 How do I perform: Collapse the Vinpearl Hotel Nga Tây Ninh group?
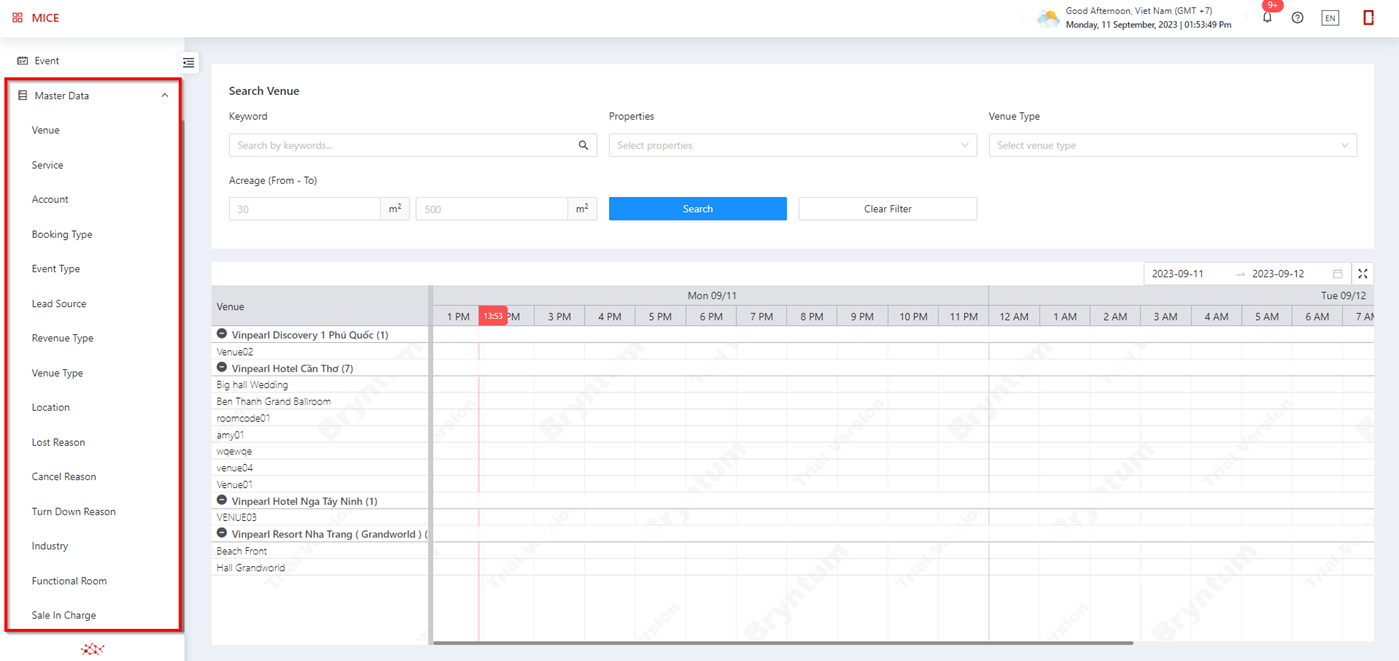point(222,500)
